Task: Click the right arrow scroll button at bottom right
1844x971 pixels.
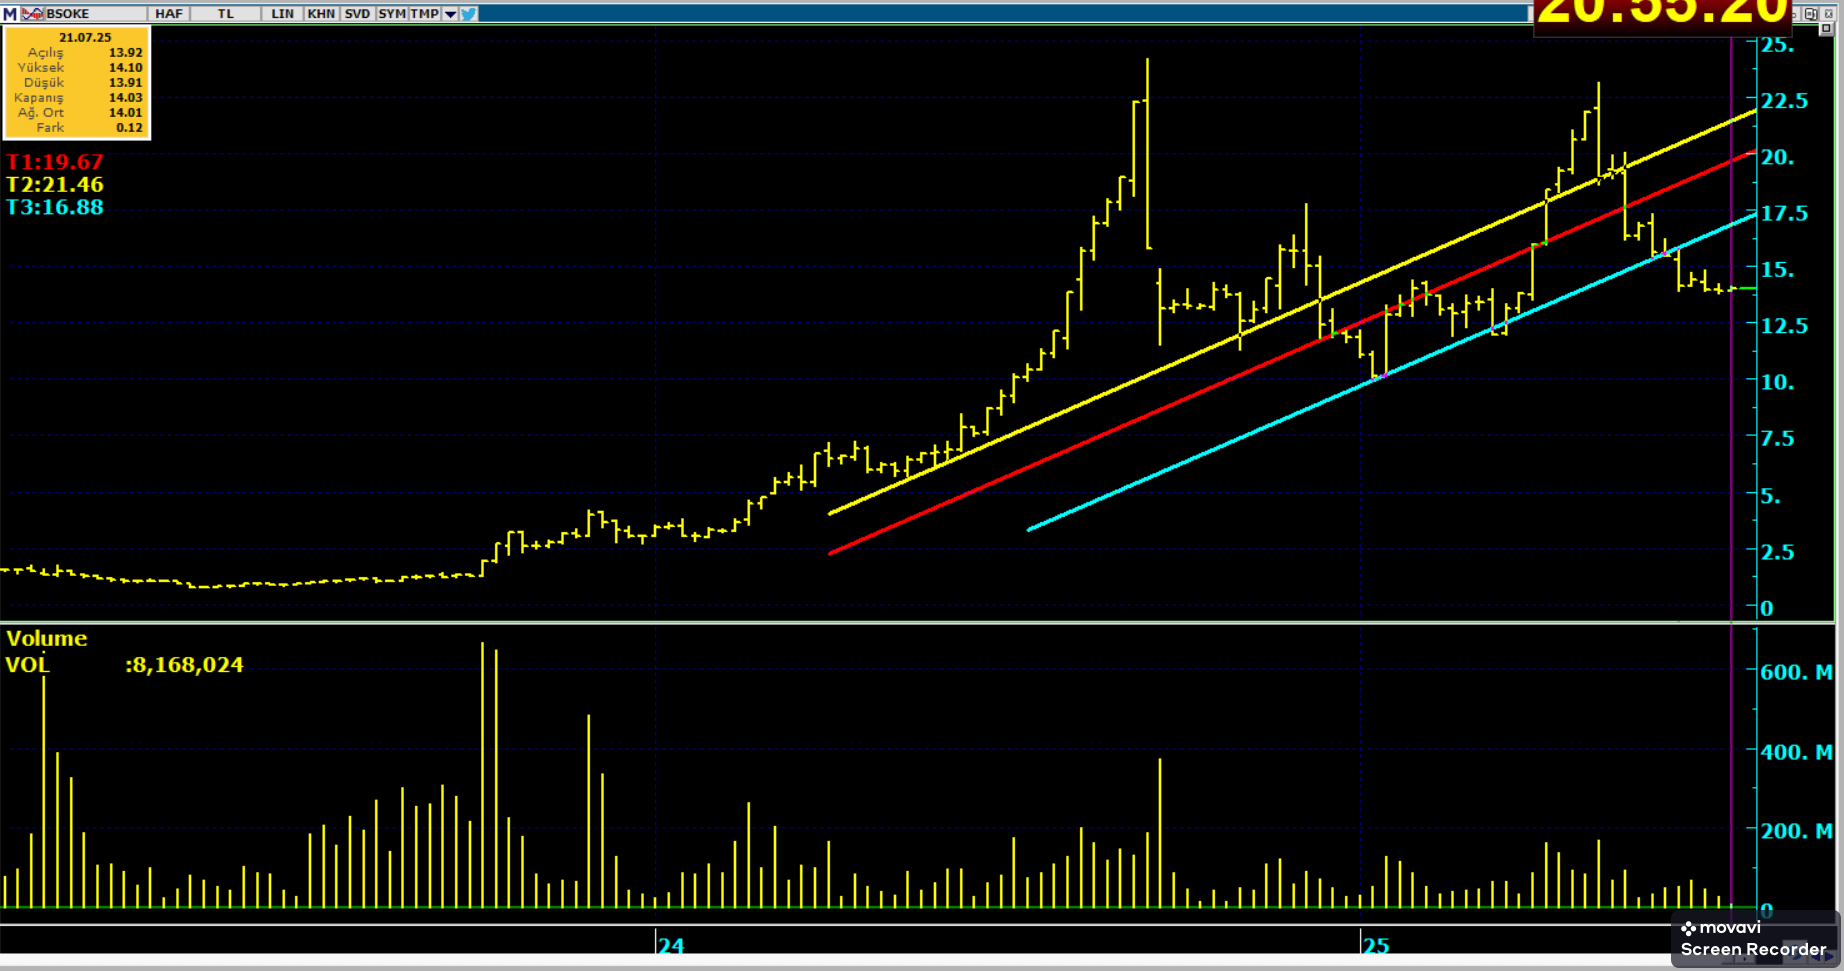Action: (x=1828, y=957)
